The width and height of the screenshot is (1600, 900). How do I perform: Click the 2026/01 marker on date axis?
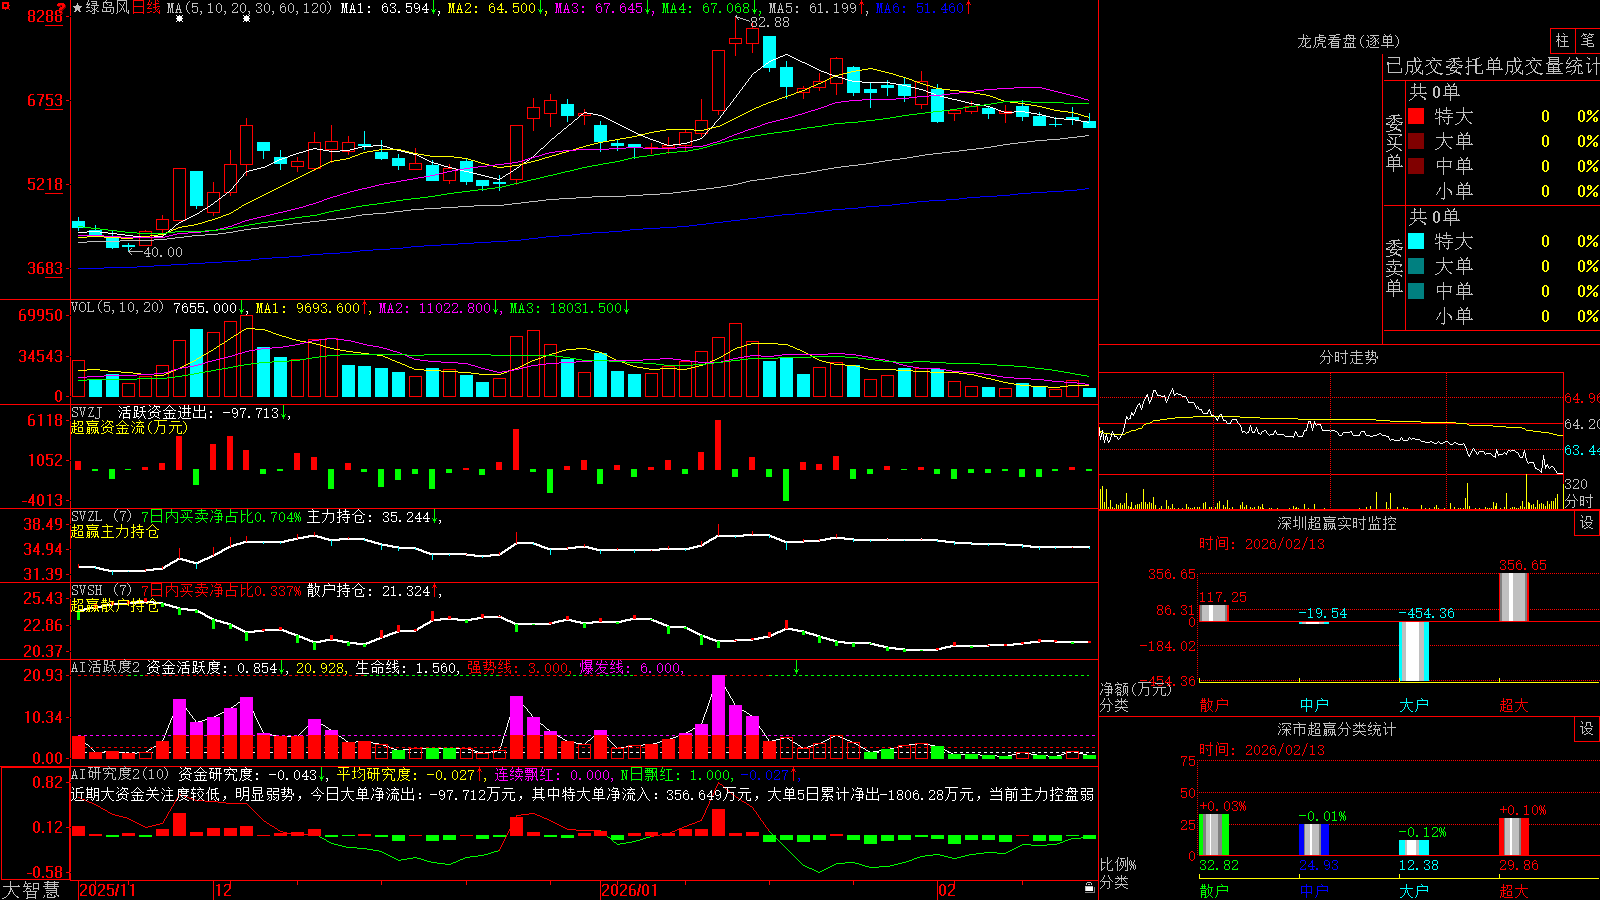[629, 890]
